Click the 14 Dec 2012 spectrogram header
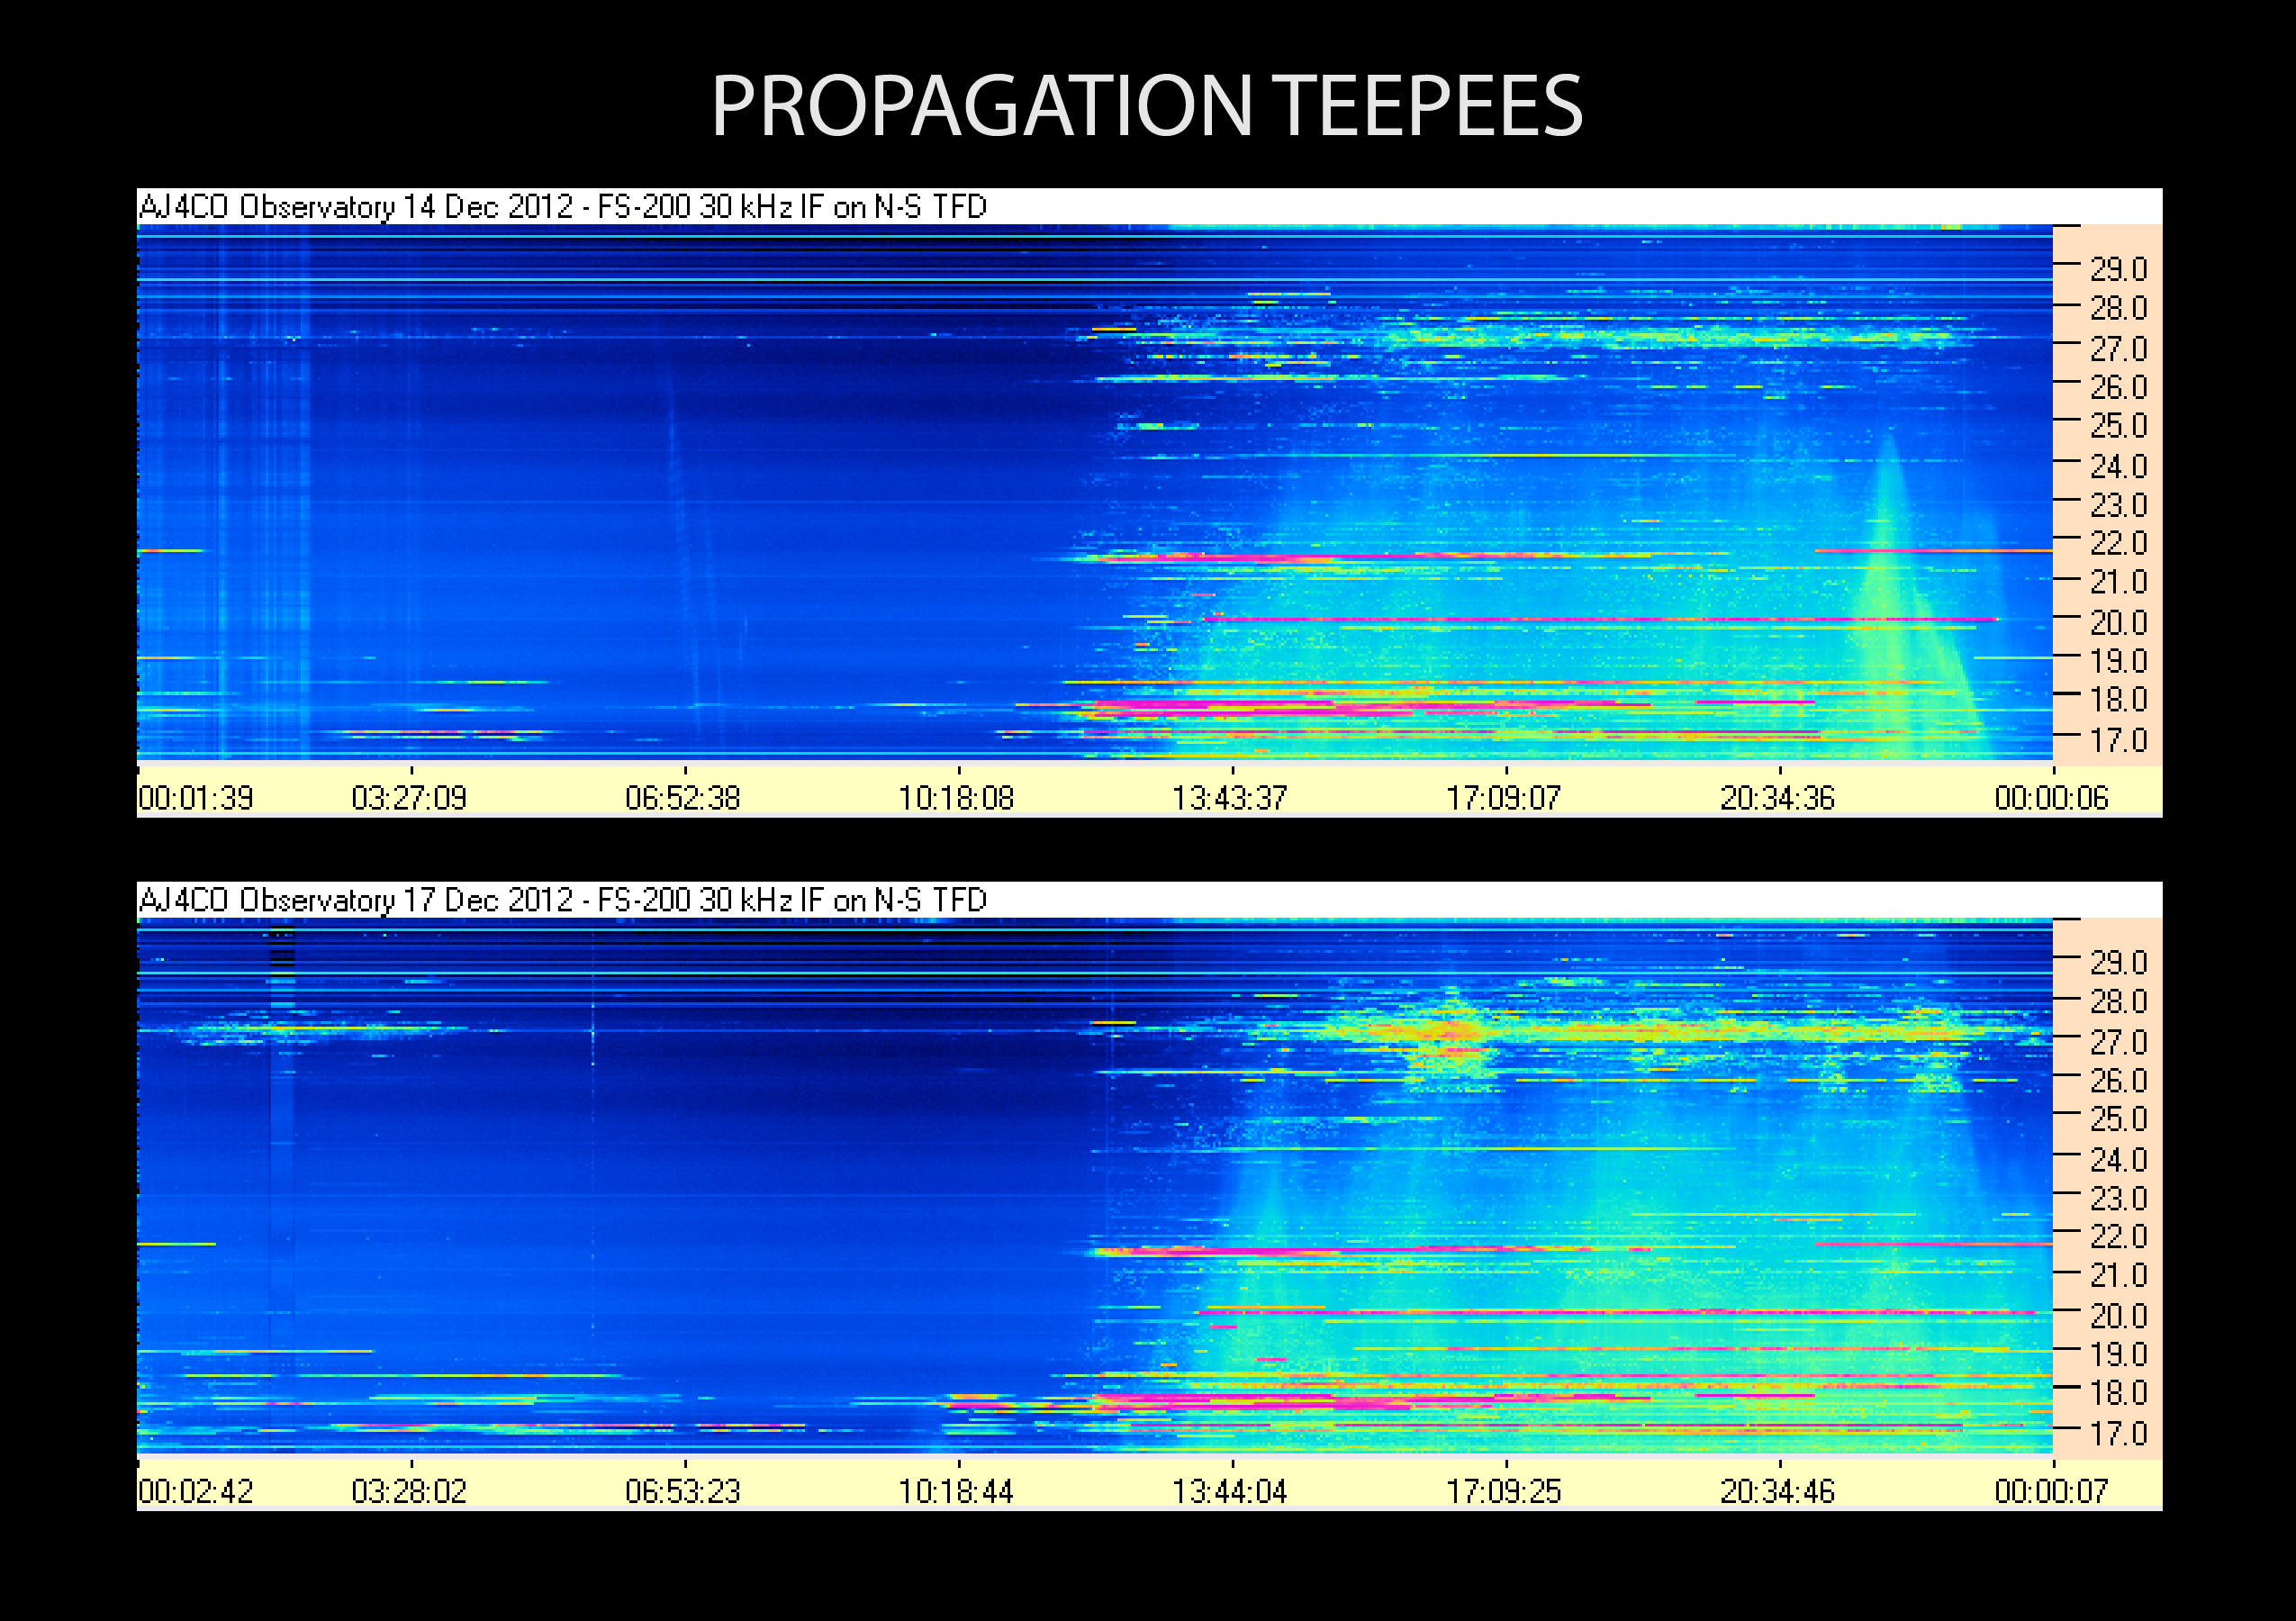Viewport: 2296px width, 1621px height. [x=562, y=207]
